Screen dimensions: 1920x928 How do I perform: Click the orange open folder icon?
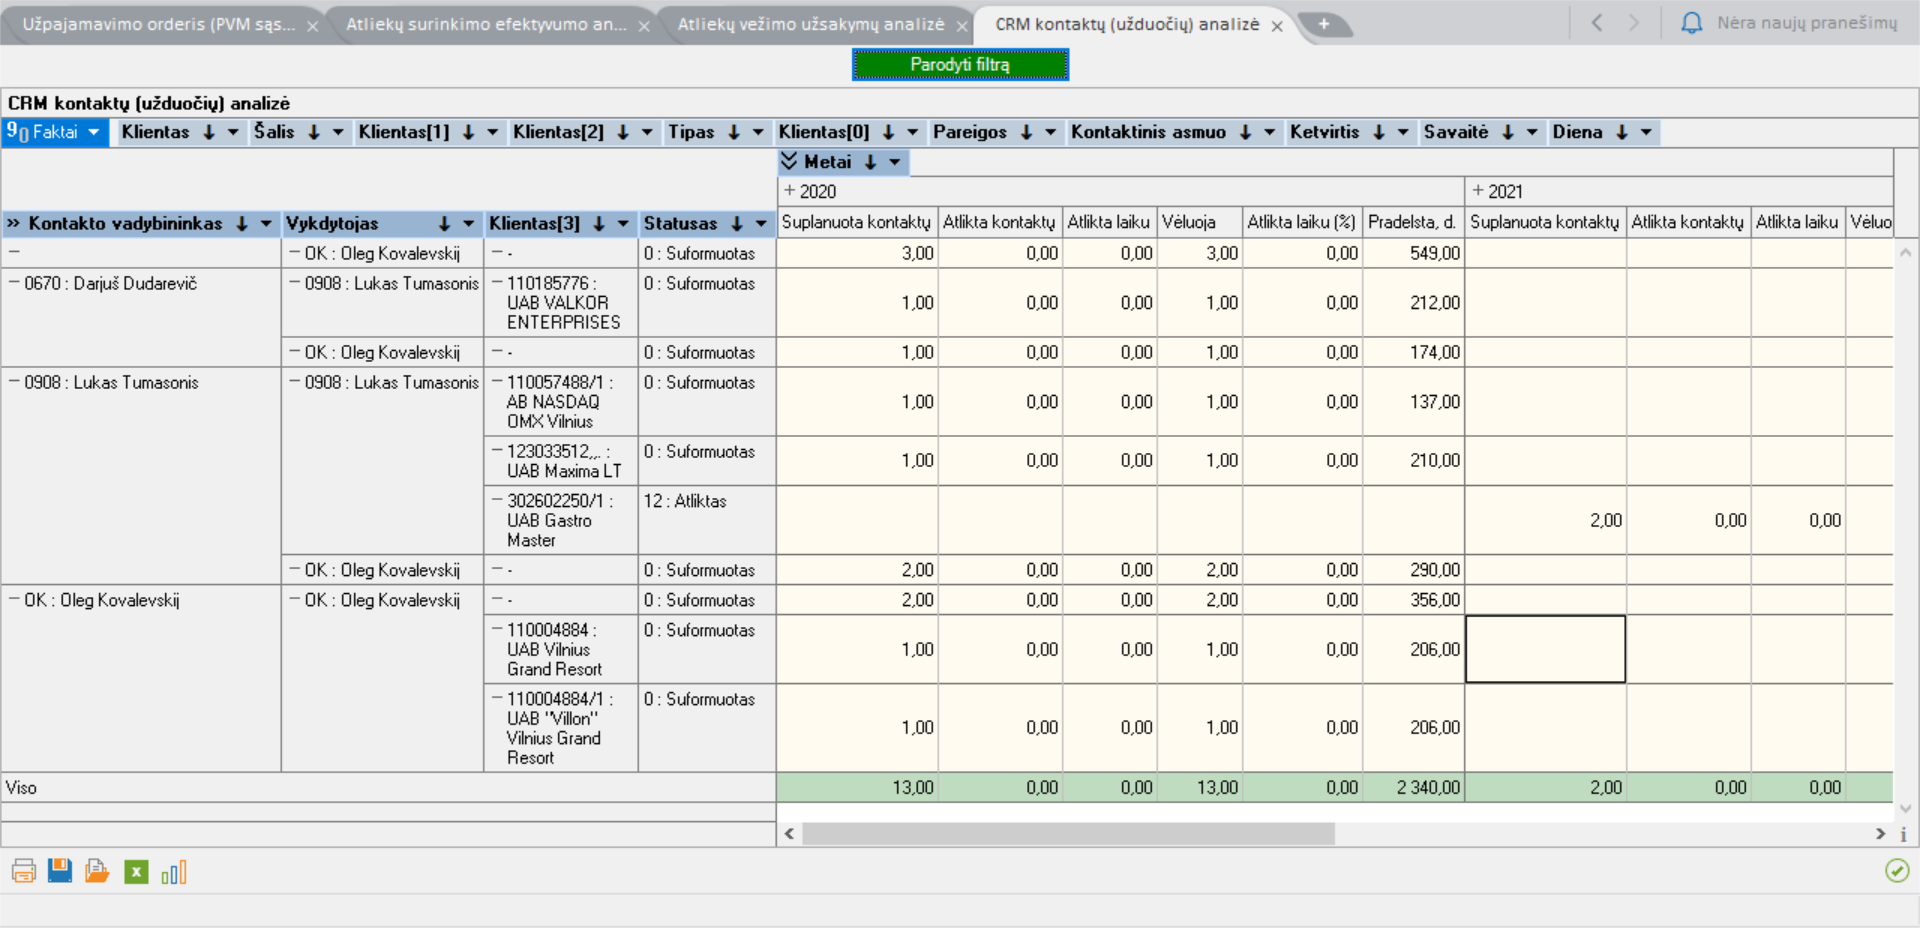click(x=97, y=871)
